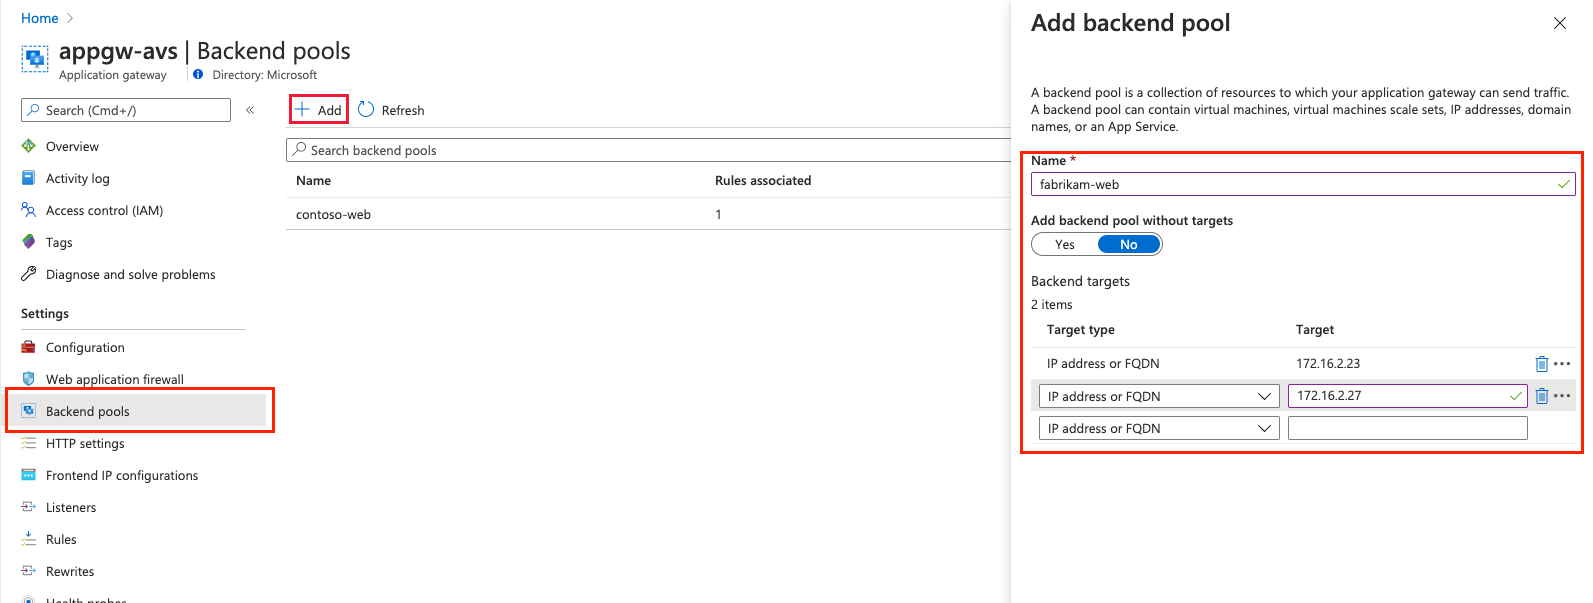1593x603 pixels.
Task: Open HTTP settings page
Action: click(x=85, y=443)
